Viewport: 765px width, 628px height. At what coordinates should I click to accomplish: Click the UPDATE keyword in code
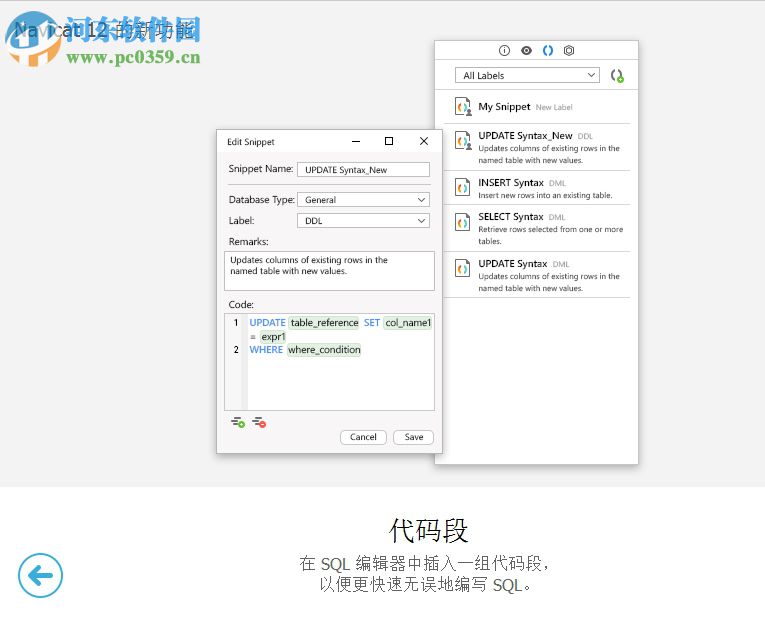coord(267,323)
